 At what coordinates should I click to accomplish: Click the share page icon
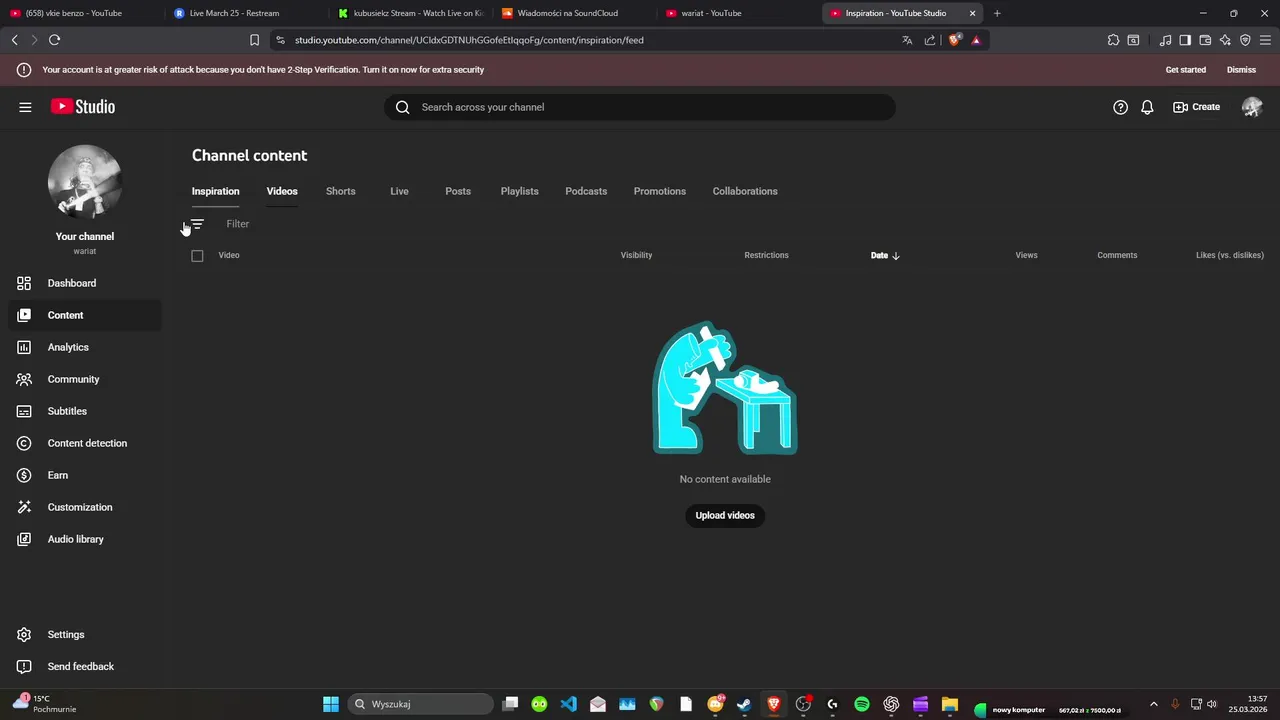930,40
